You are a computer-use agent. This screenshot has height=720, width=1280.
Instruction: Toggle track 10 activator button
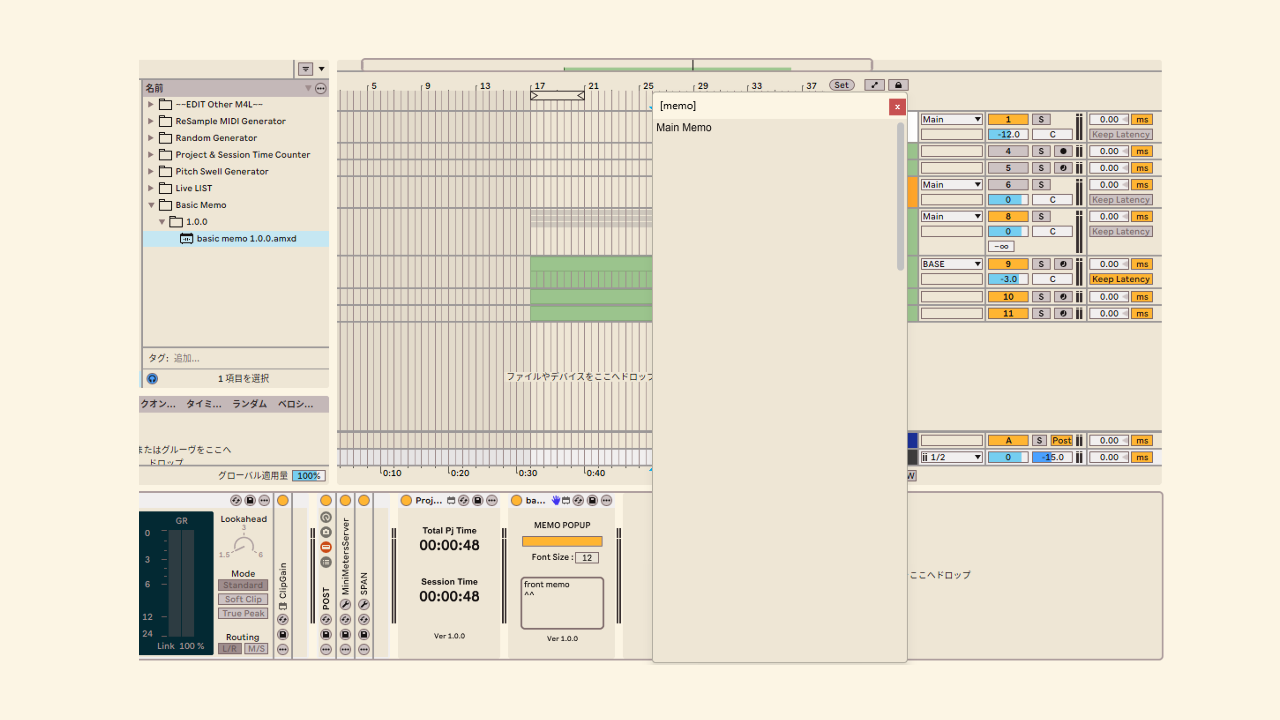pos(1008,297)
